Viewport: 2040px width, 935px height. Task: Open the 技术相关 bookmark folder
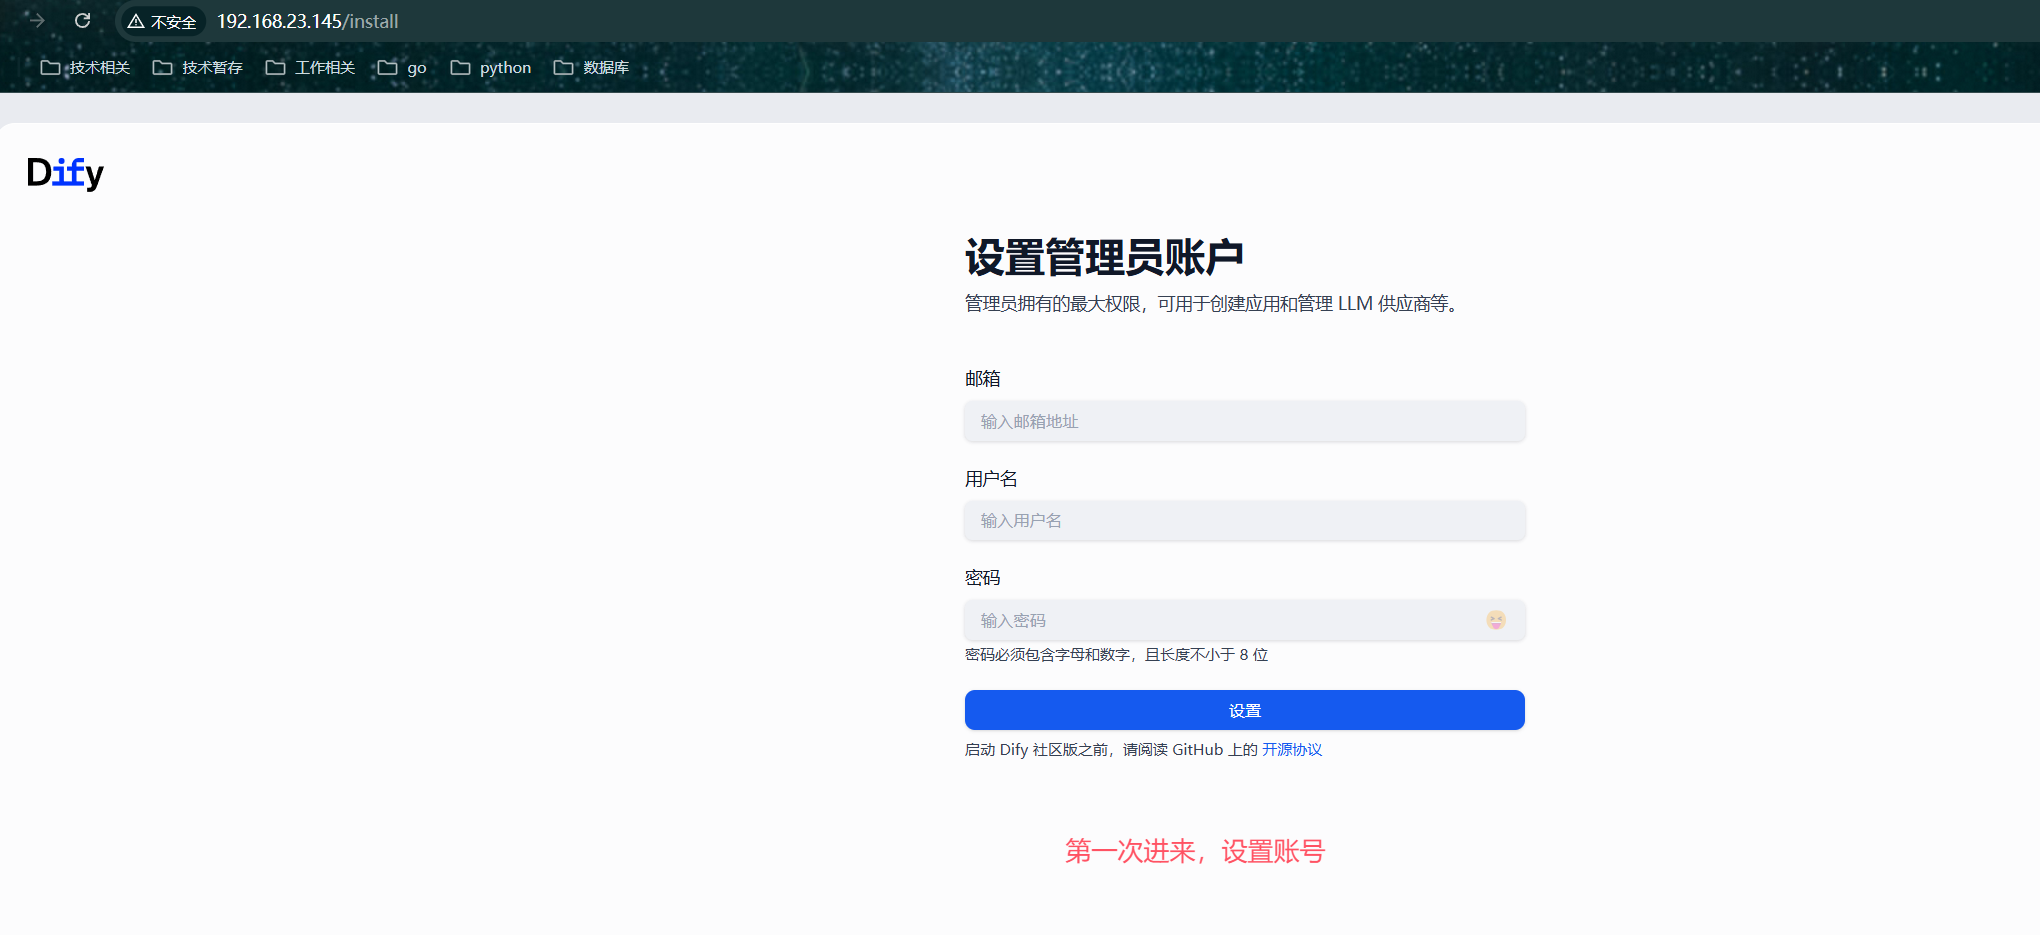point(86,67)
